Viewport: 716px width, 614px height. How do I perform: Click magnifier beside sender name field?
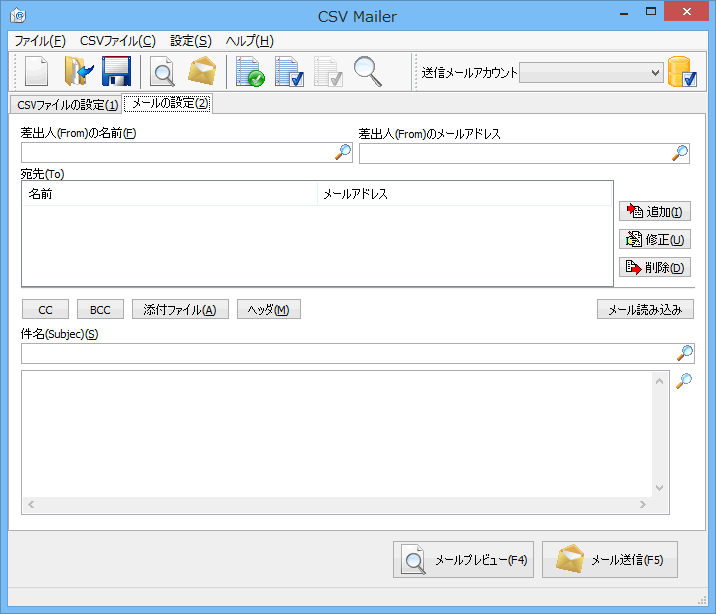(x=343, y=152)
